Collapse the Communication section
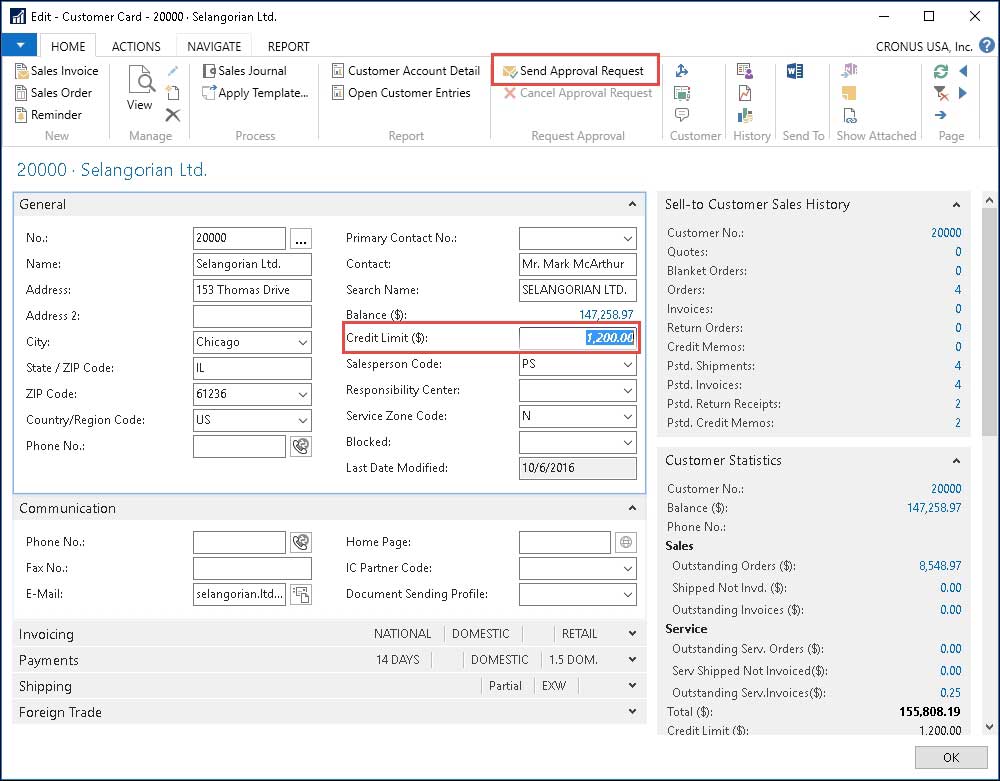Screen dimensions: 1000x781 coord(632,508)
